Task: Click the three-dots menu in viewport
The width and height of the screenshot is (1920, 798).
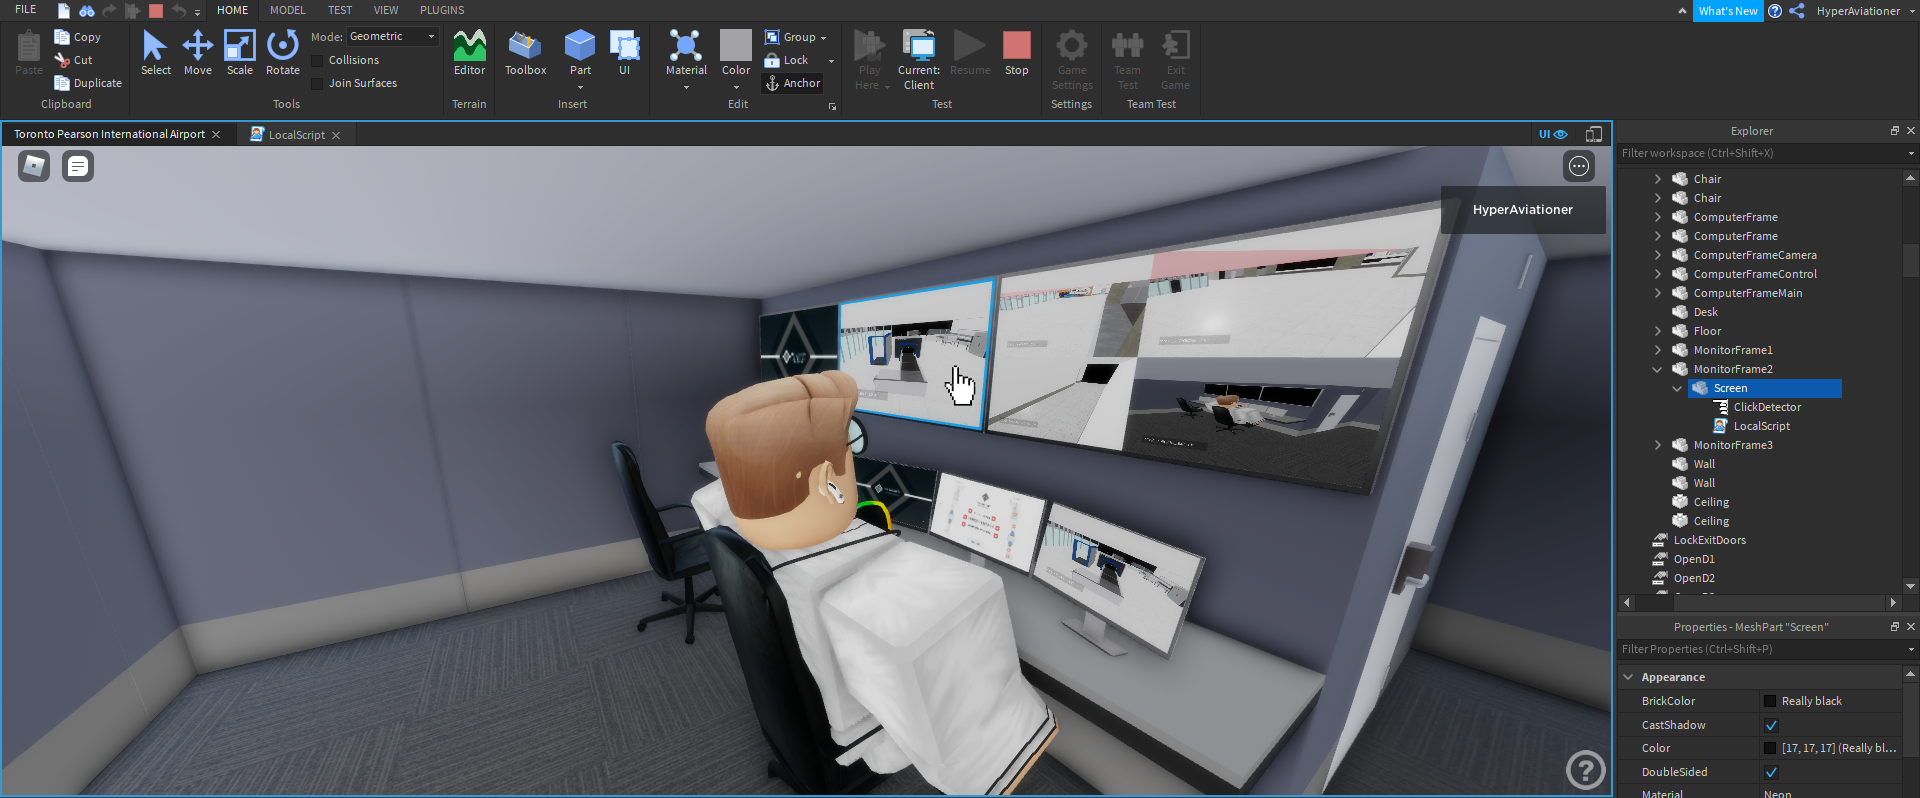Action: [x=1579, y=166]
